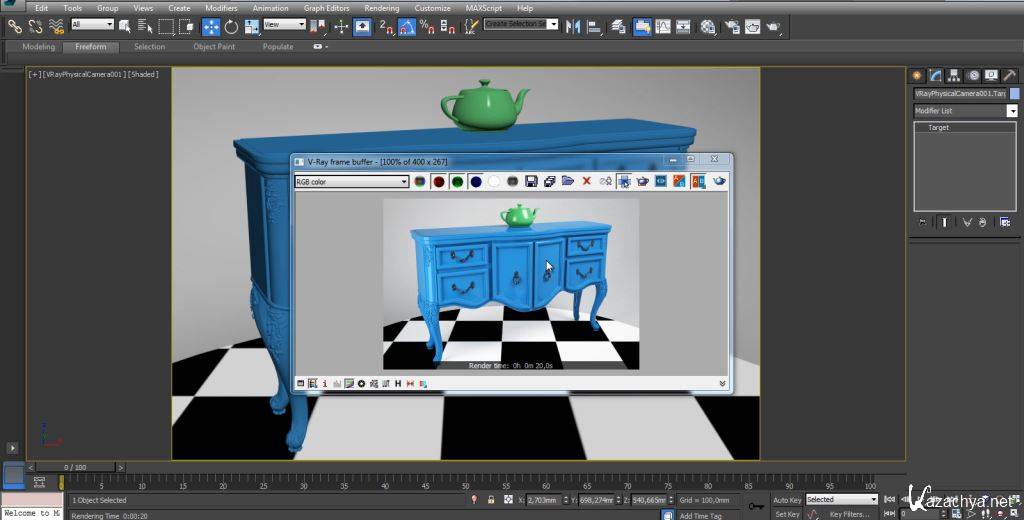Open the Material Editor from main toolbar
Image resolution: width=1024 pixels, height=520 pixels.
click(x=708, y=27)
